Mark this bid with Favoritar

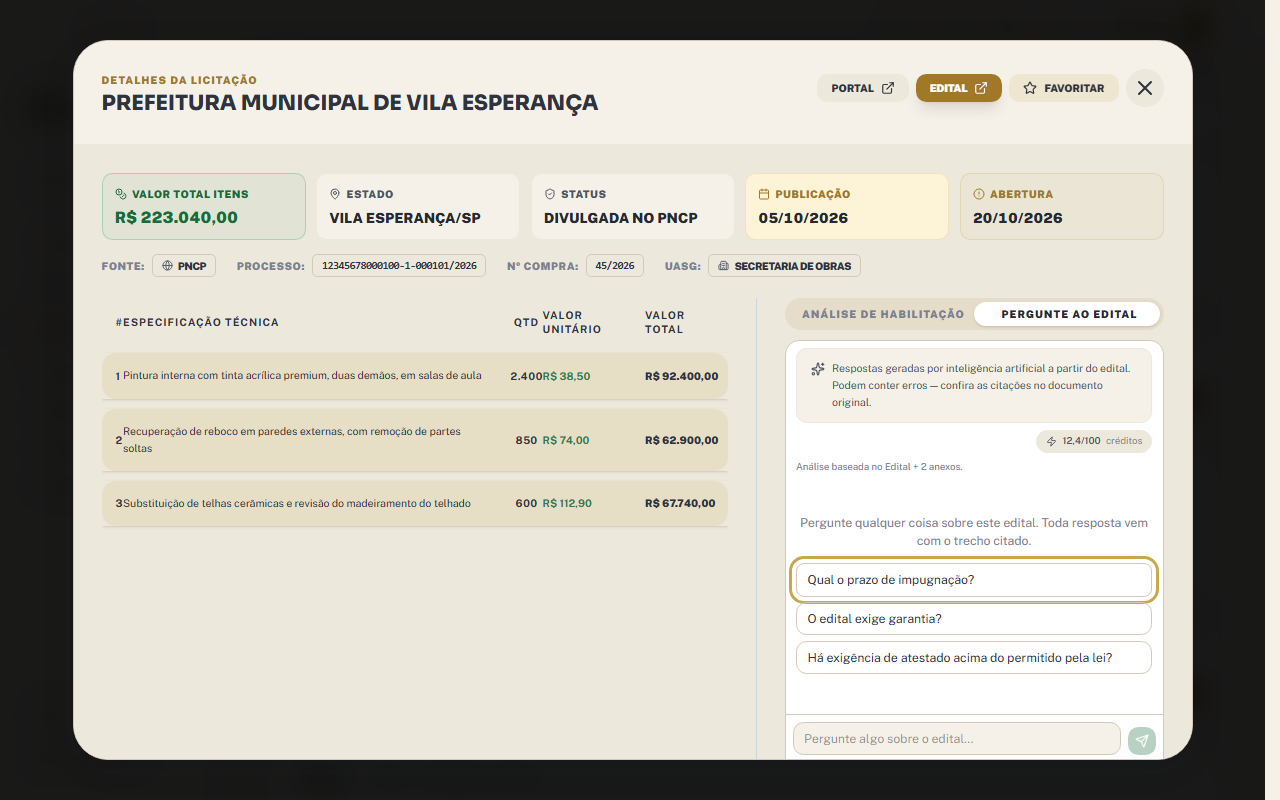(1063, 88)
